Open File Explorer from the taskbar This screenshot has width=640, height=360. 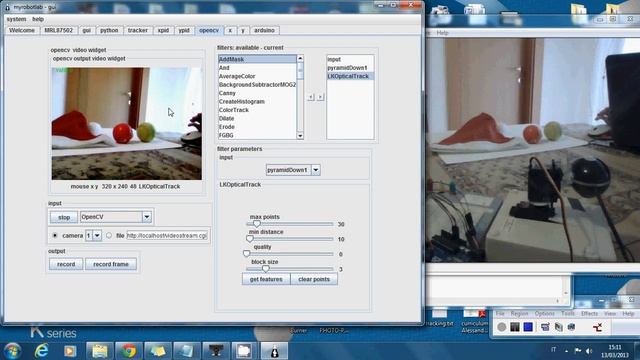[100, 351]
